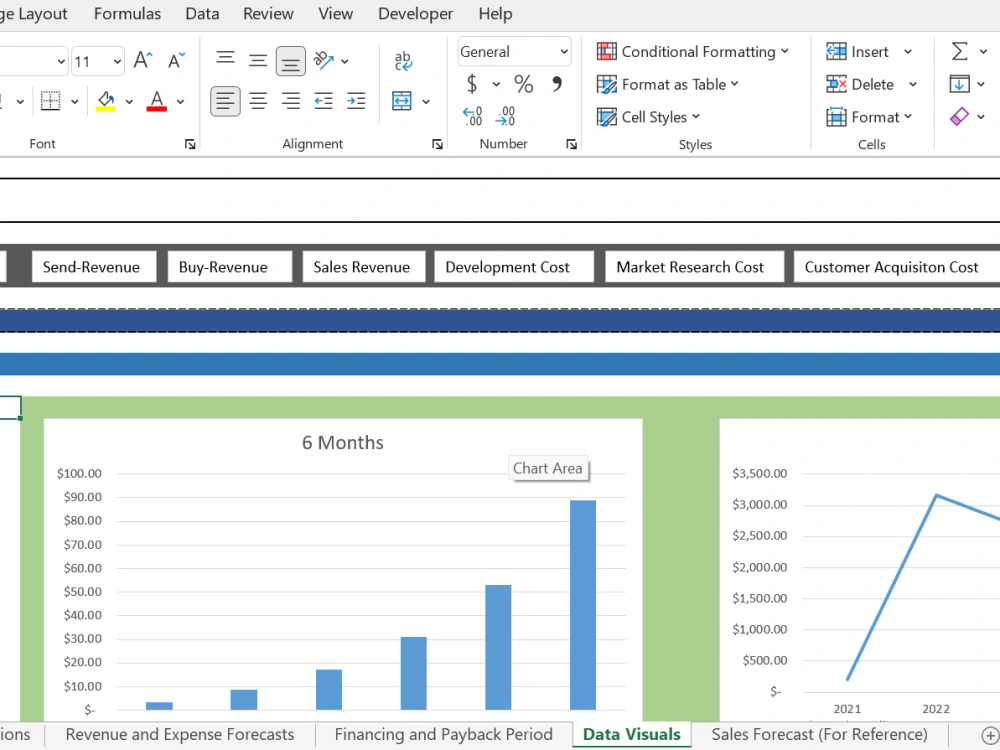Expand Merge & Center options arrow
1000x750 pixels.
pos(426,101)
